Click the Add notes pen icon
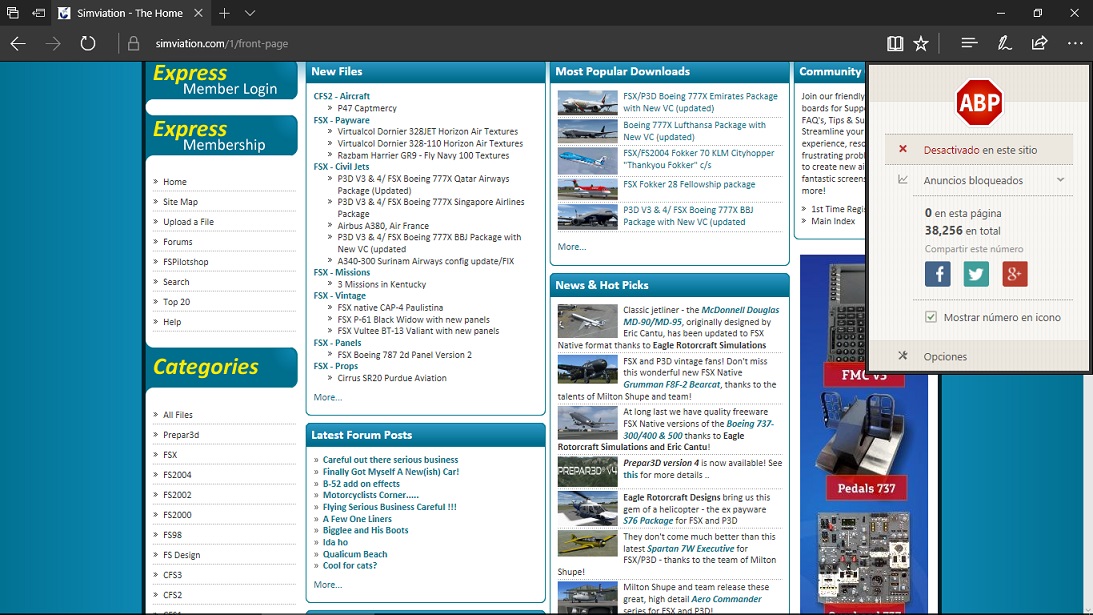 1004,43
